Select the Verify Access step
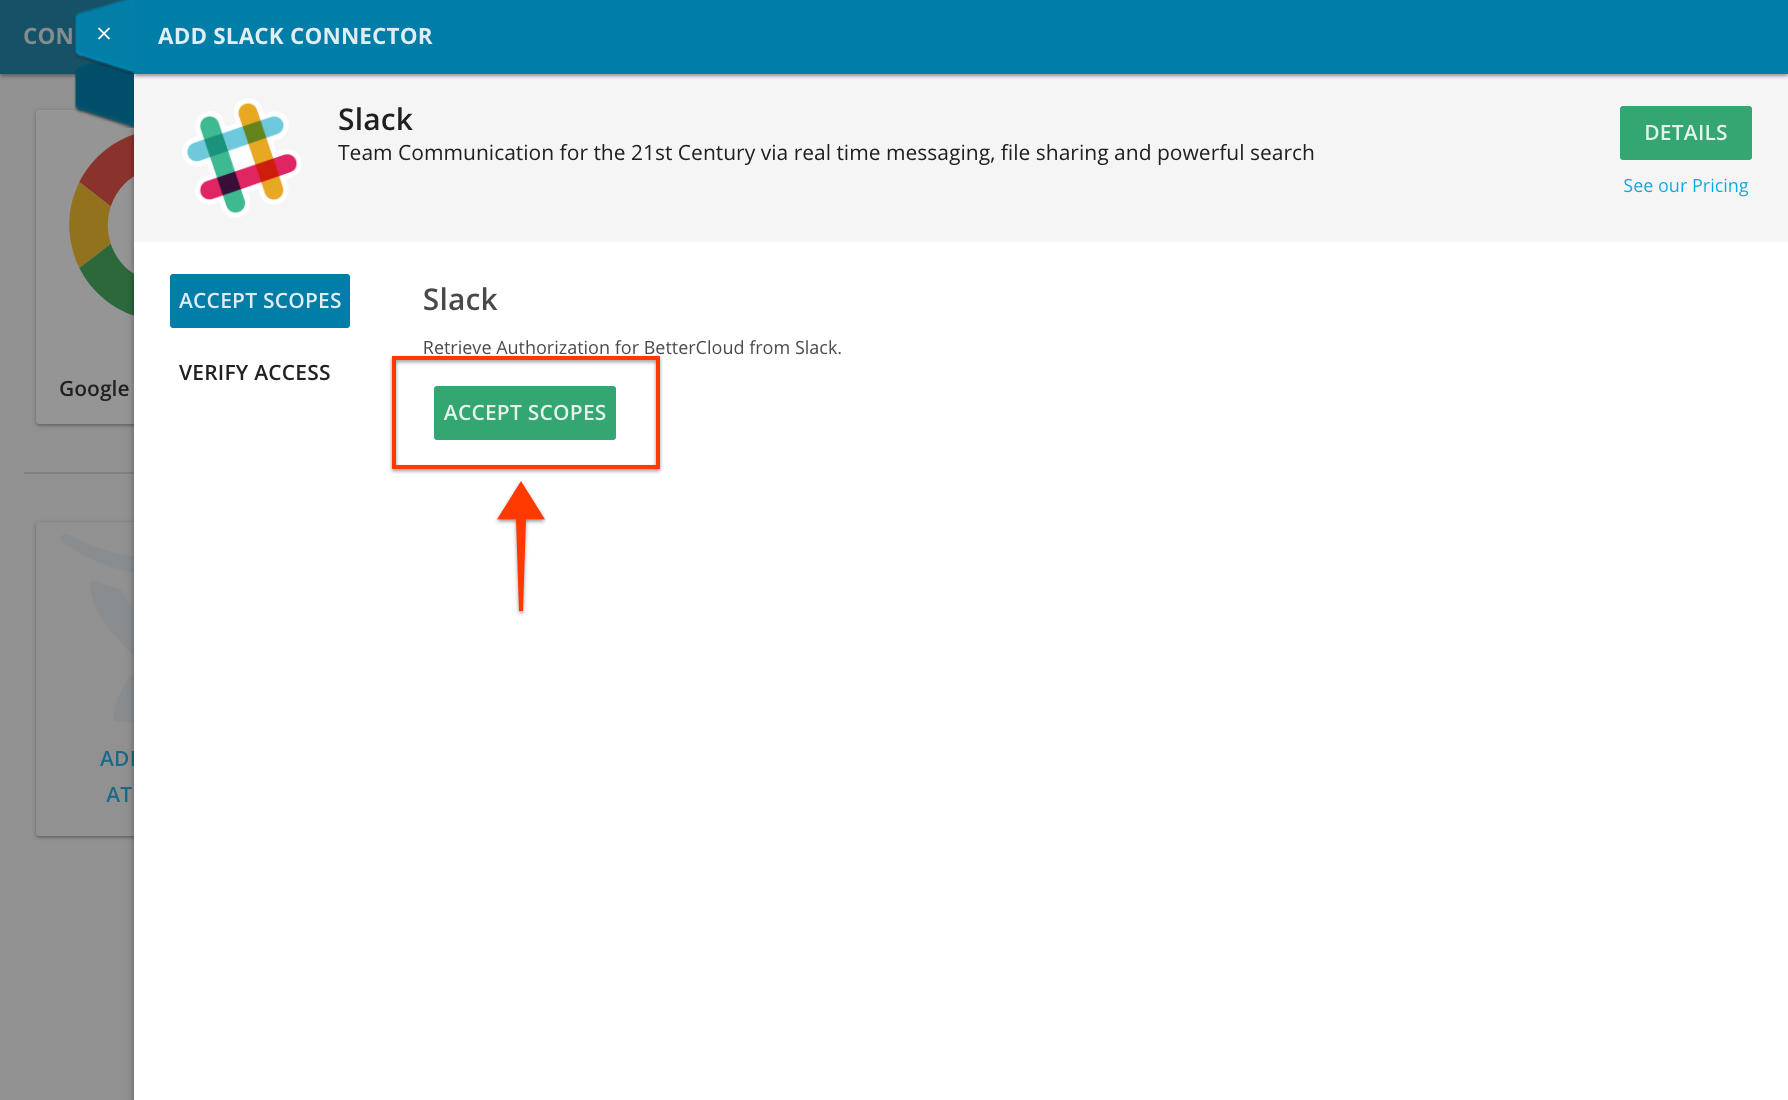Viewport: 1788px width, 1100px height. [x=254, y=373]
